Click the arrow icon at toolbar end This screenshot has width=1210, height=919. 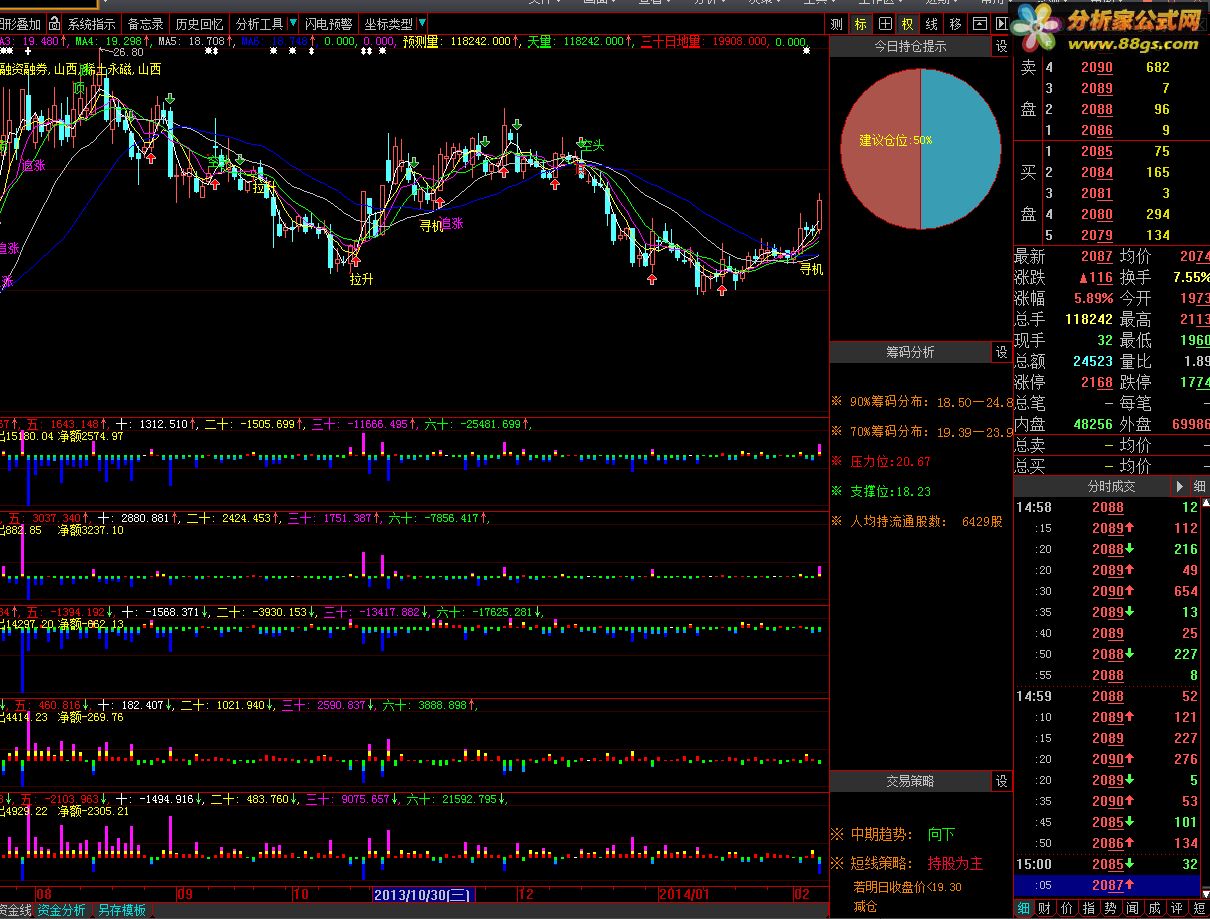1000,24
